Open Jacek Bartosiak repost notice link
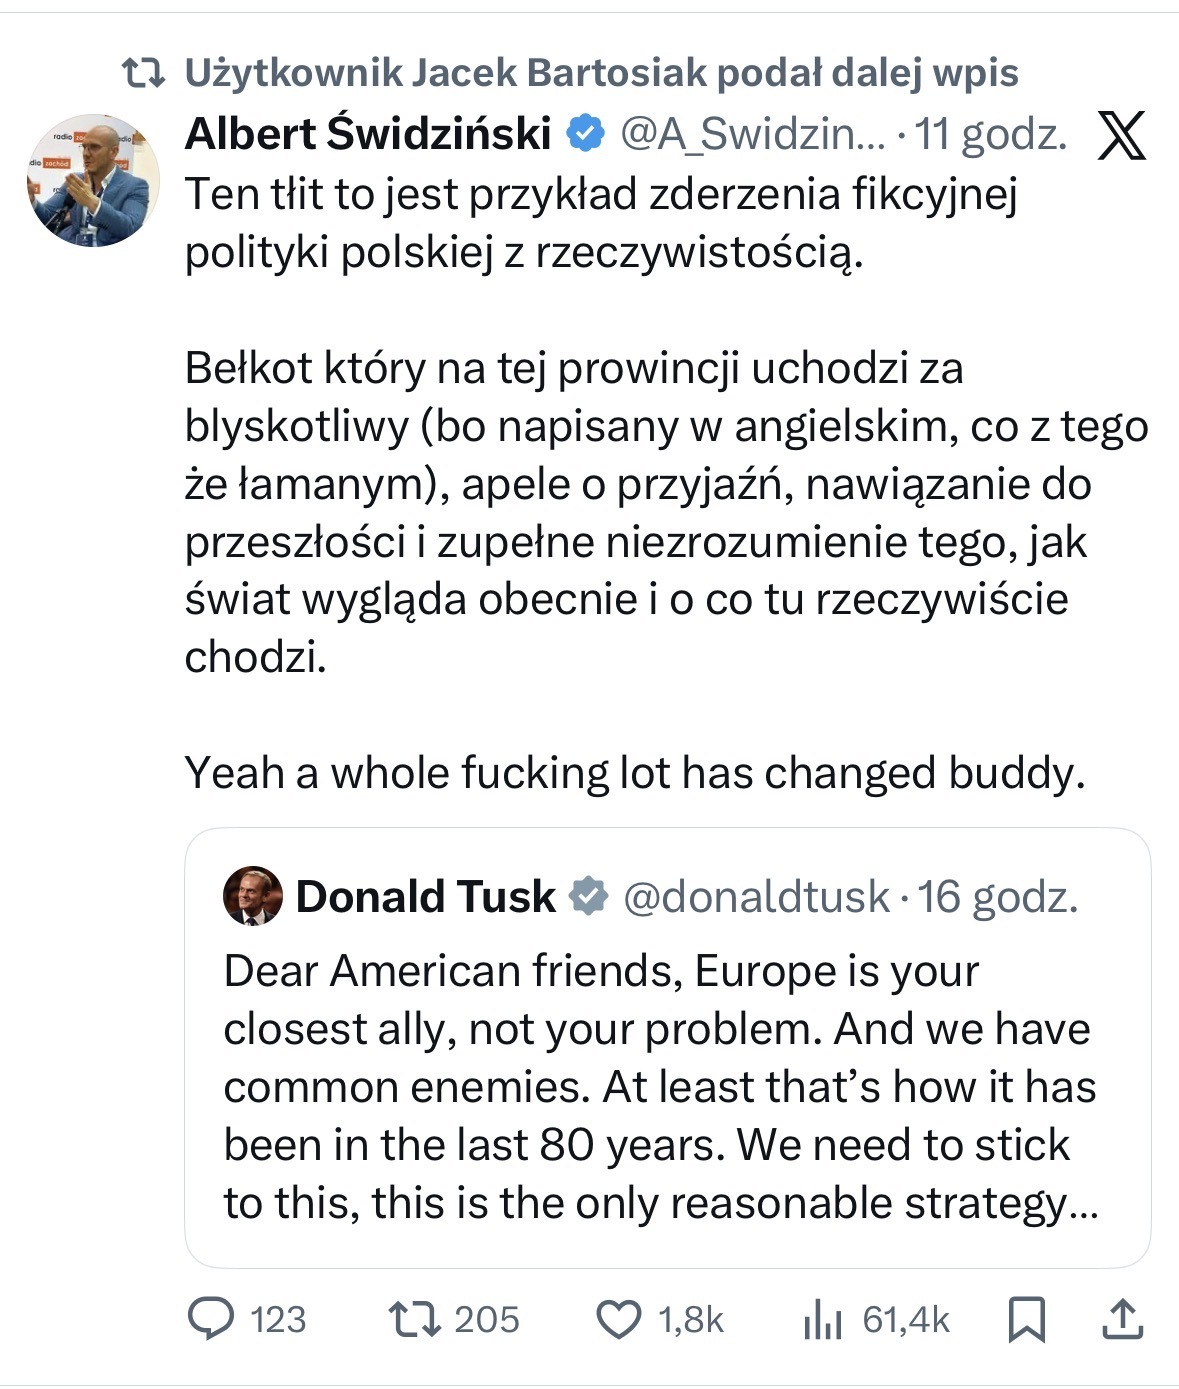Screen dimensions: 1179x1389 [601, 73]
